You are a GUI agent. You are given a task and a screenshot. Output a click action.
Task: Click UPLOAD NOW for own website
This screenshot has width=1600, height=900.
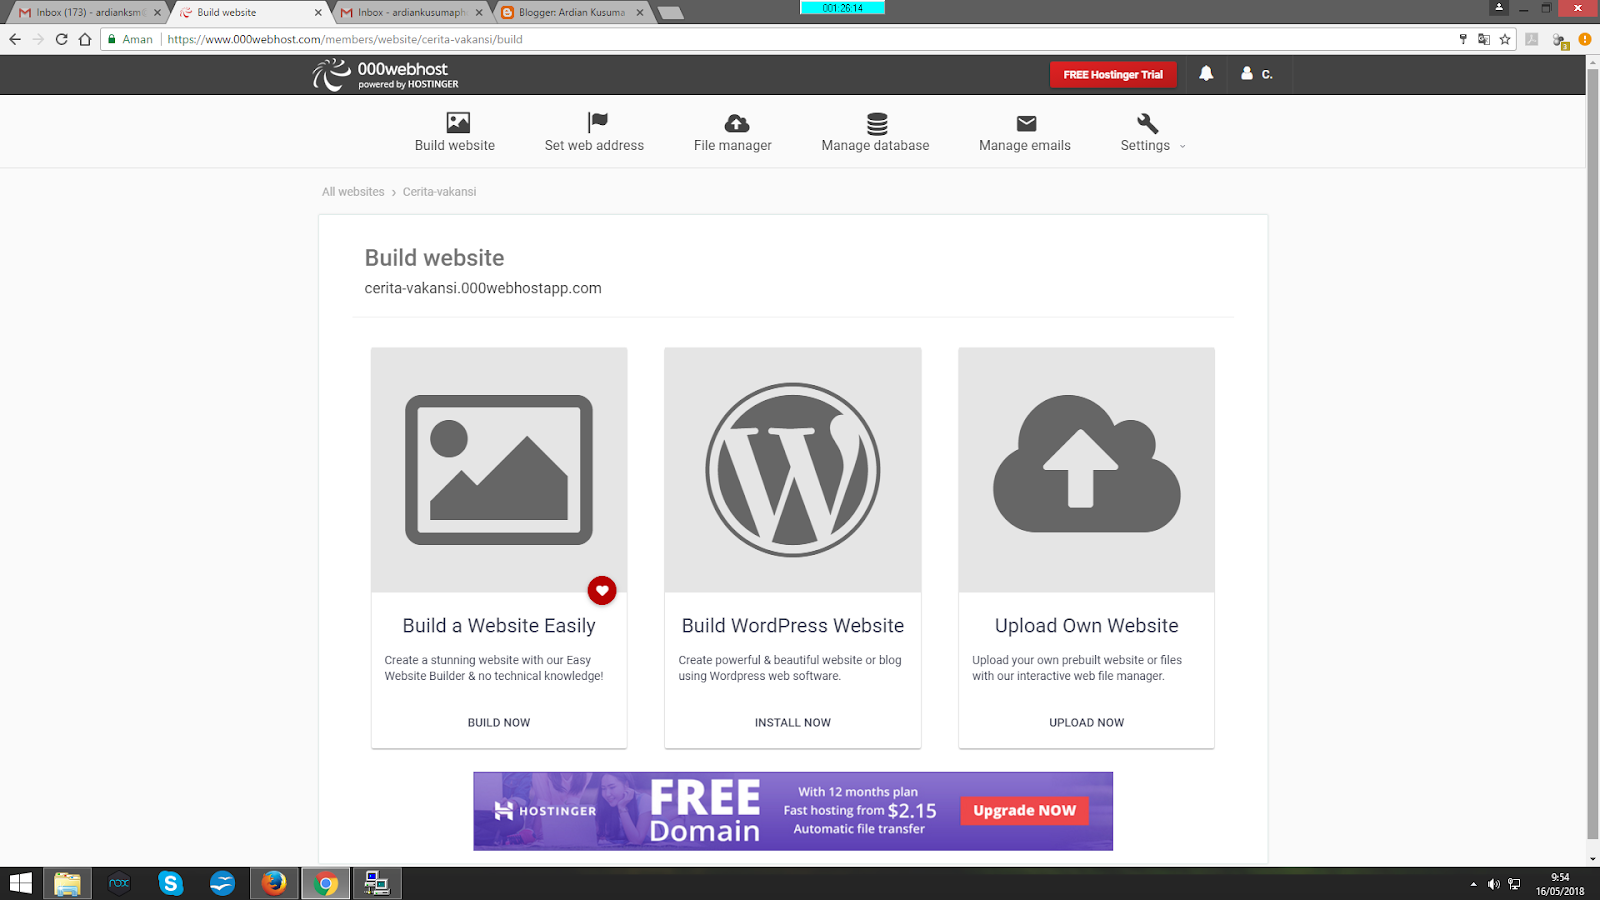[1086, 722]
